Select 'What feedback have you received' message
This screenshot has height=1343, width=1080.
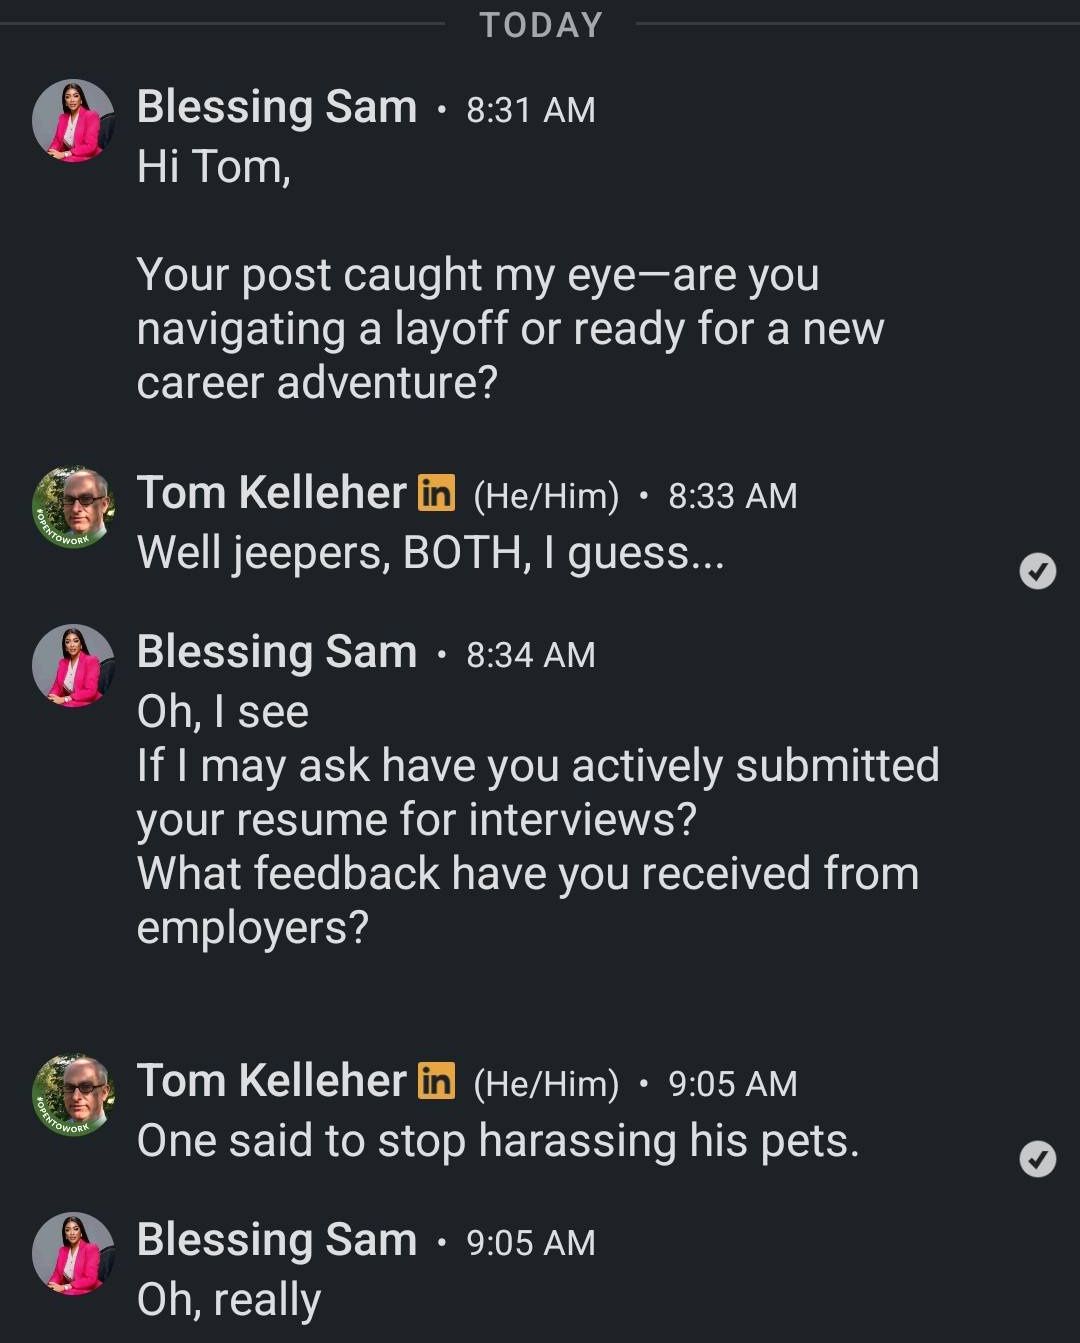[x=528, y=900]
